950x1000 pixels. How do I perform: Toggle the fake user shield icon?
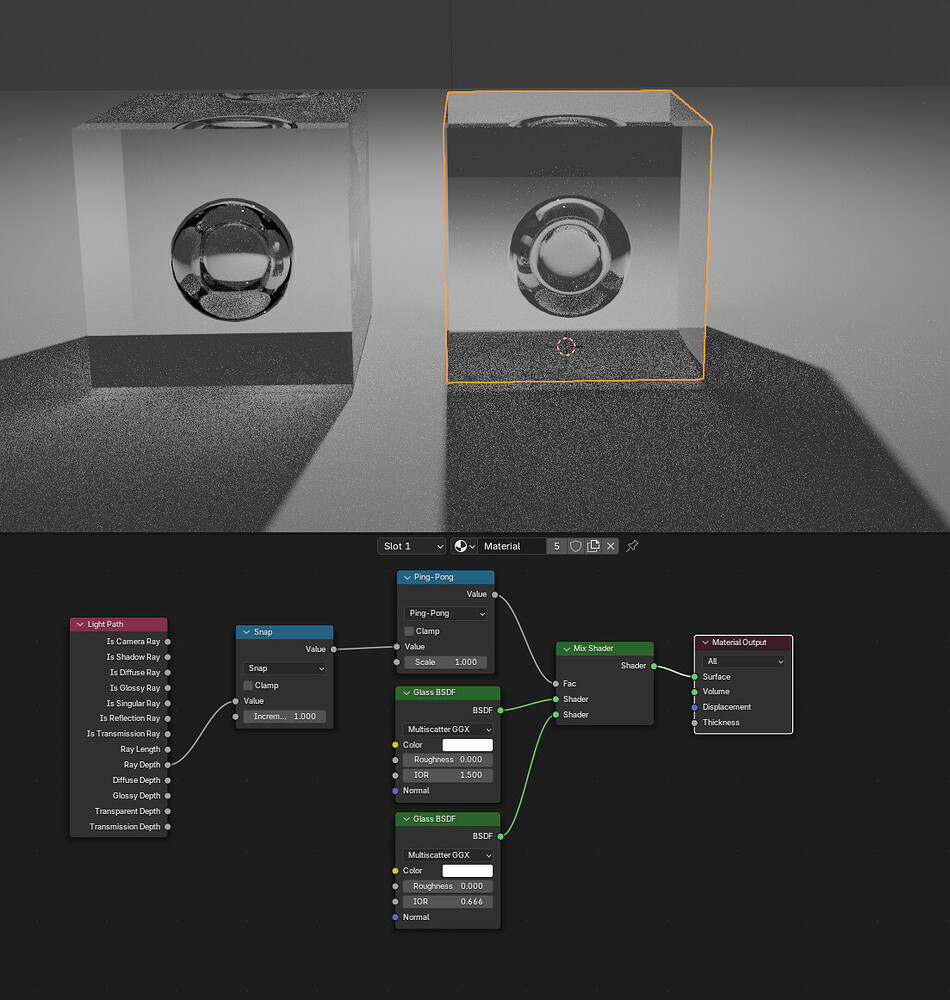click(x=575, y=546)
